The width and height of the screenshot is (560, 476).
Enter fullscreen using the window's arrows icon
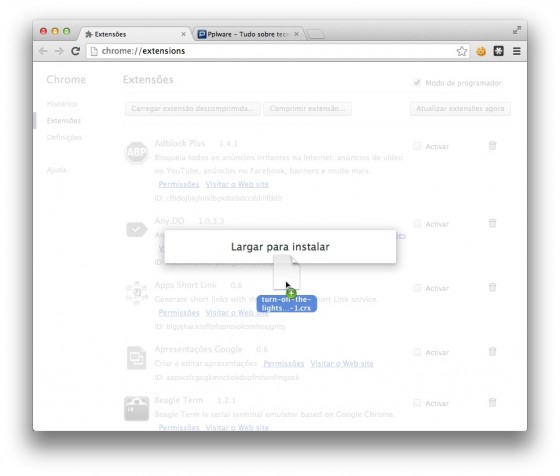click(x=517, y=30)
